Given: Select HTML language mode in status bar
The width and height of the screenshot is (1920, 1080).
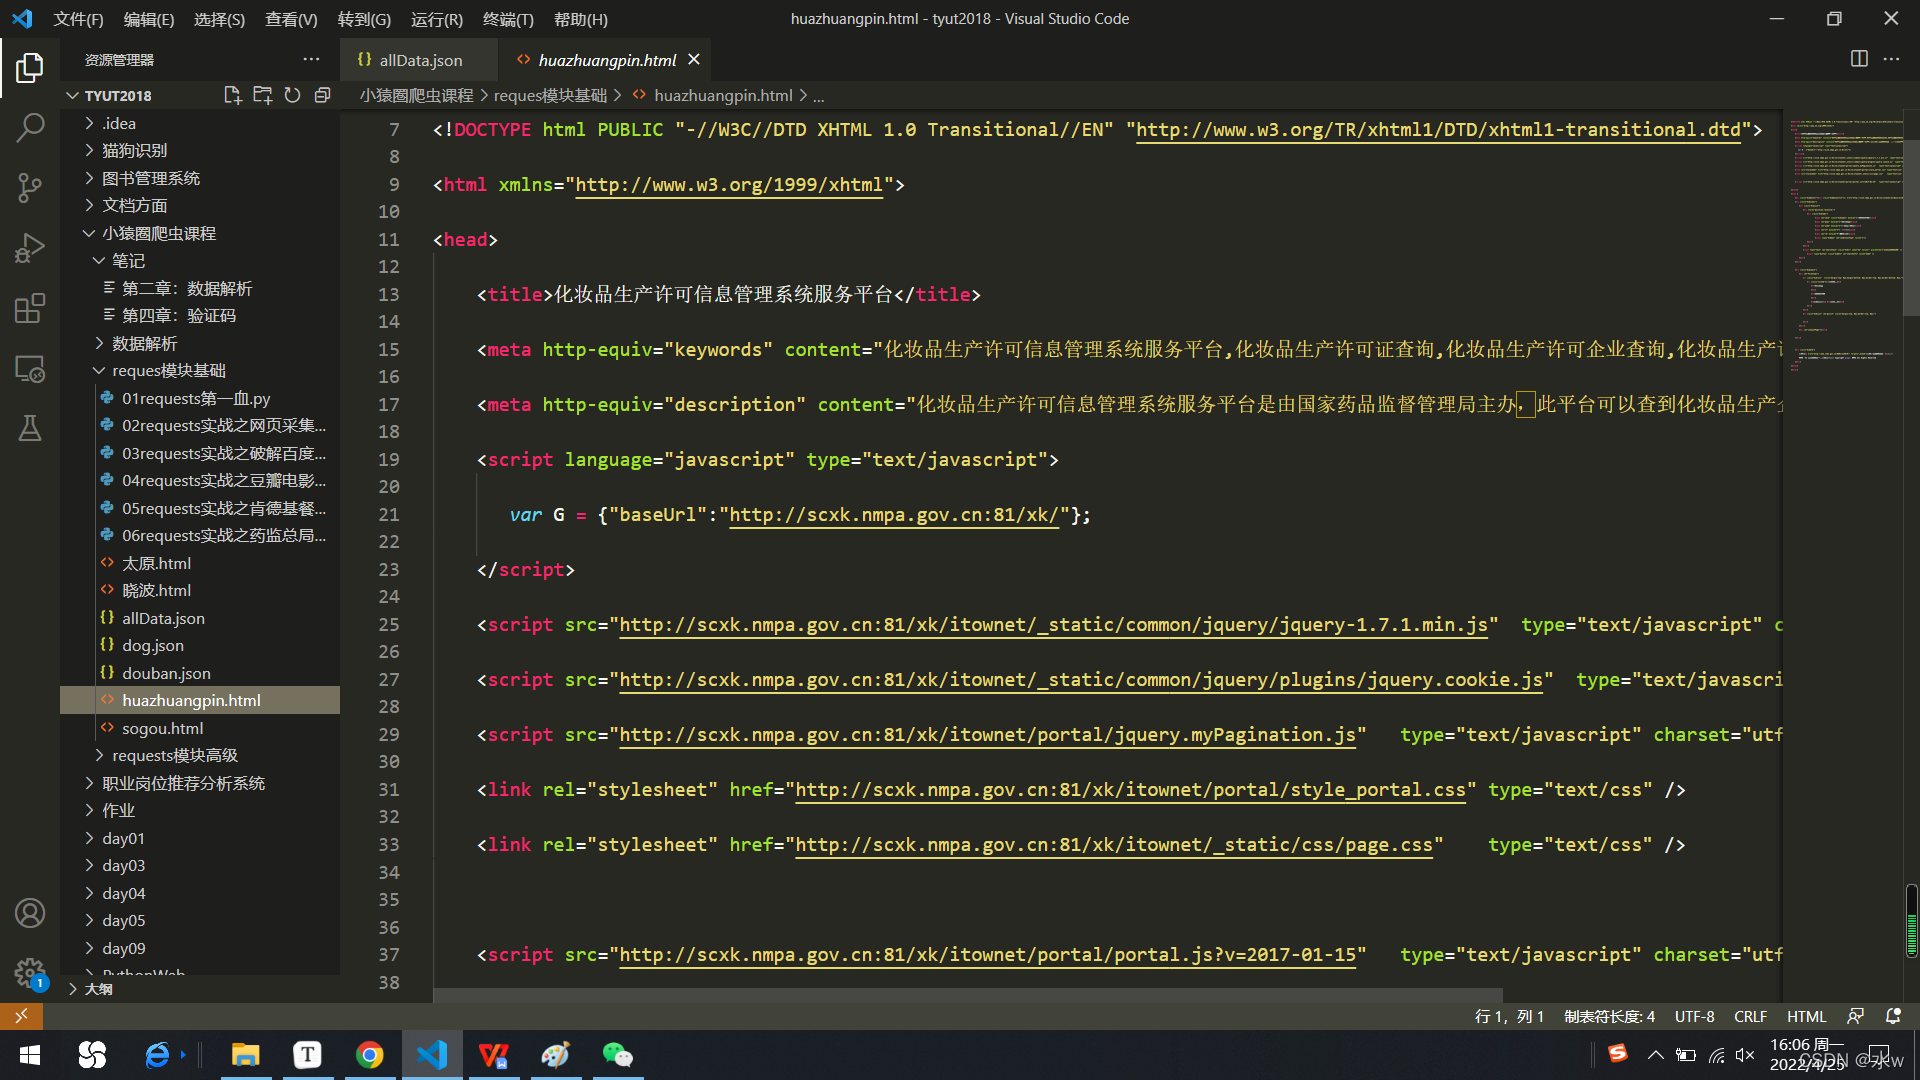Looking at the screenshot, I should pyautogui.click(x=1806, y=1016).
